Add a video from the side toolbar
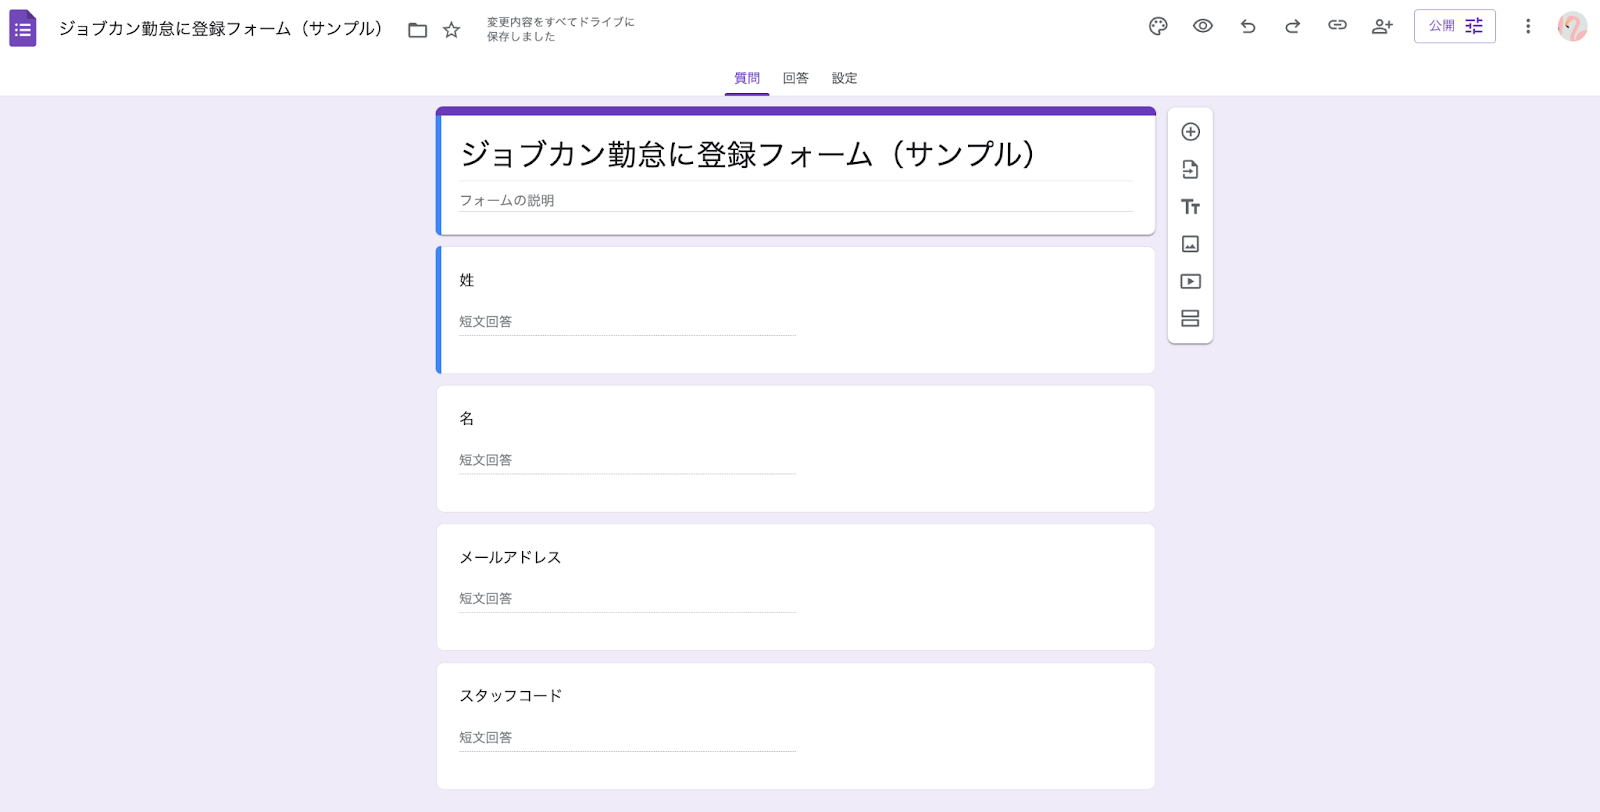Image resolution: width=1600 pixels, height=812 pixels. click(x=1190, y=282)
